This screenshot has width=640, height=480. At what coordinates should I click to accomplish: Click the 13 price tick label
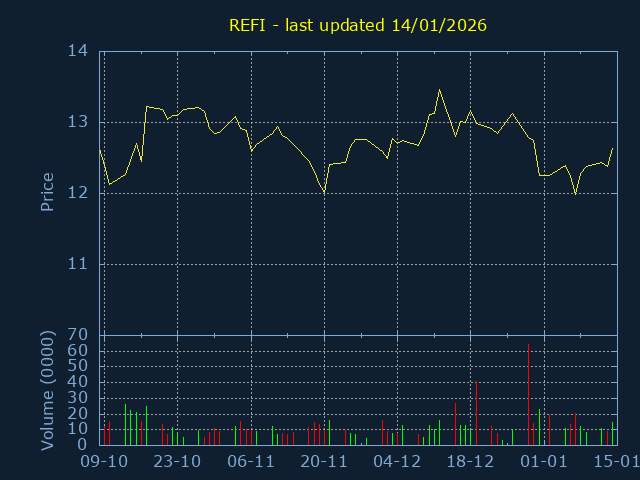pos(78,122)
